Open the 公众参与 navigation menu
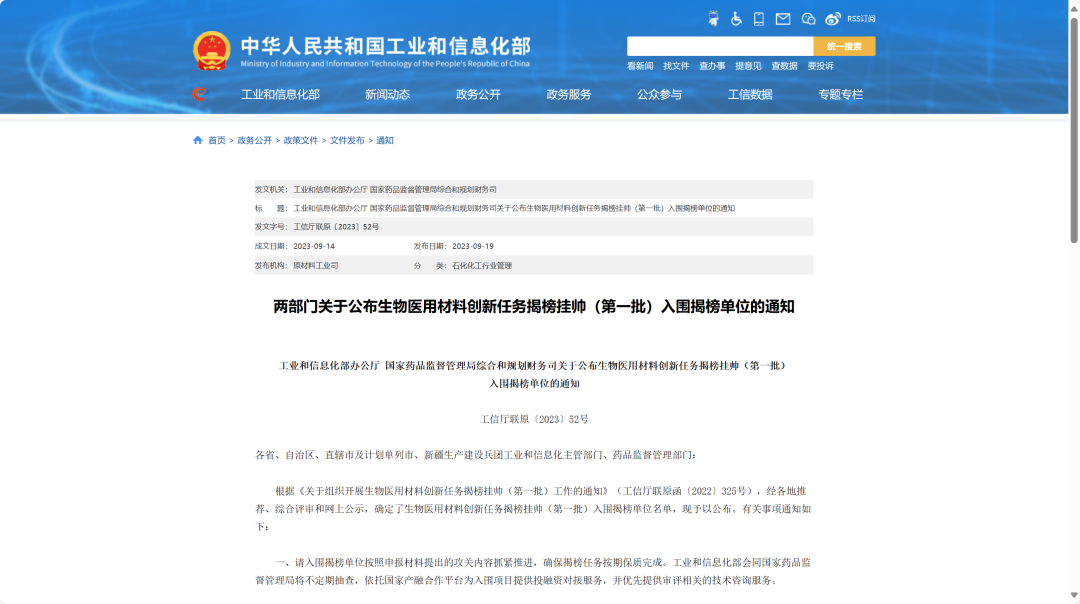 coord(657,93)
